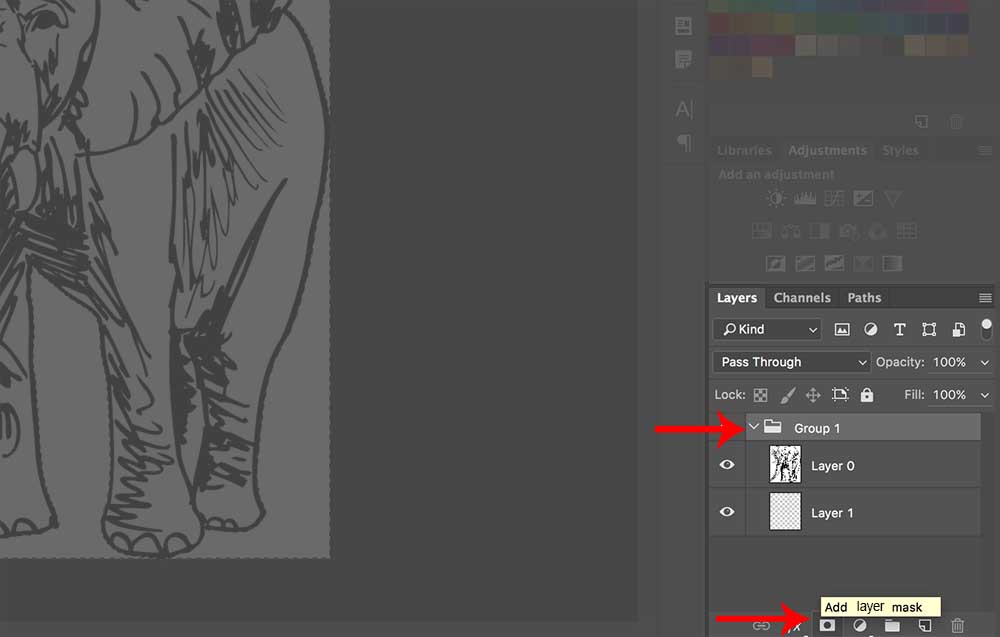Open the Kind filter dropdown
This screenshot has width=1000, height=637.
(x=767, y=329)
